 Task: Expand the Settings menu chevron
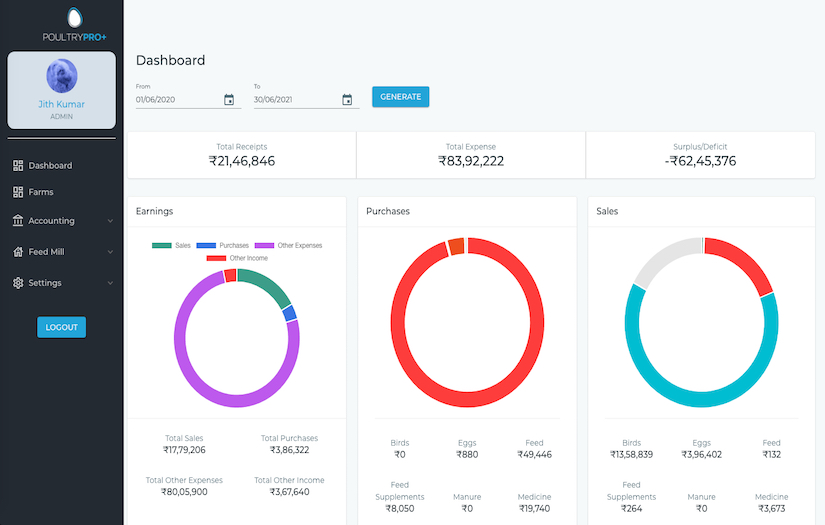(x=110, y=283)
